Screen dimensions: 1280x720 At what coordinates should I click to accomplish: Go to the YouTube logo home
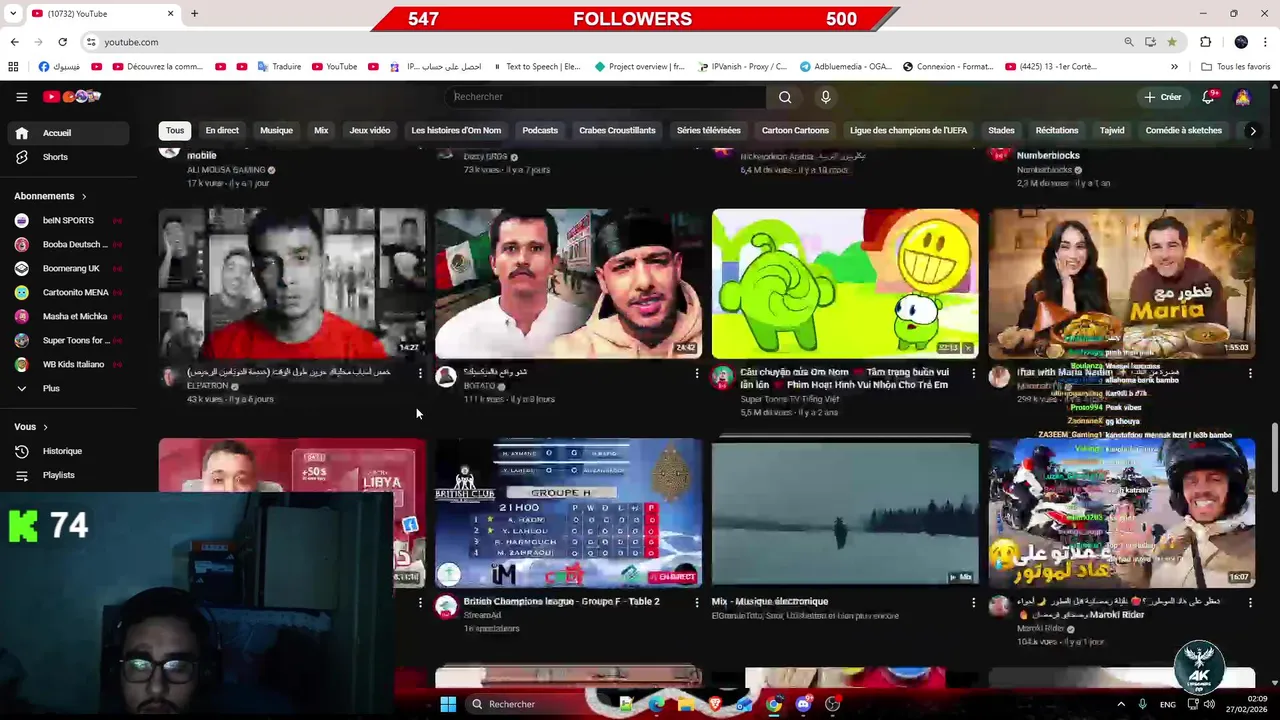pyautogui.click(x=72, y=97)
